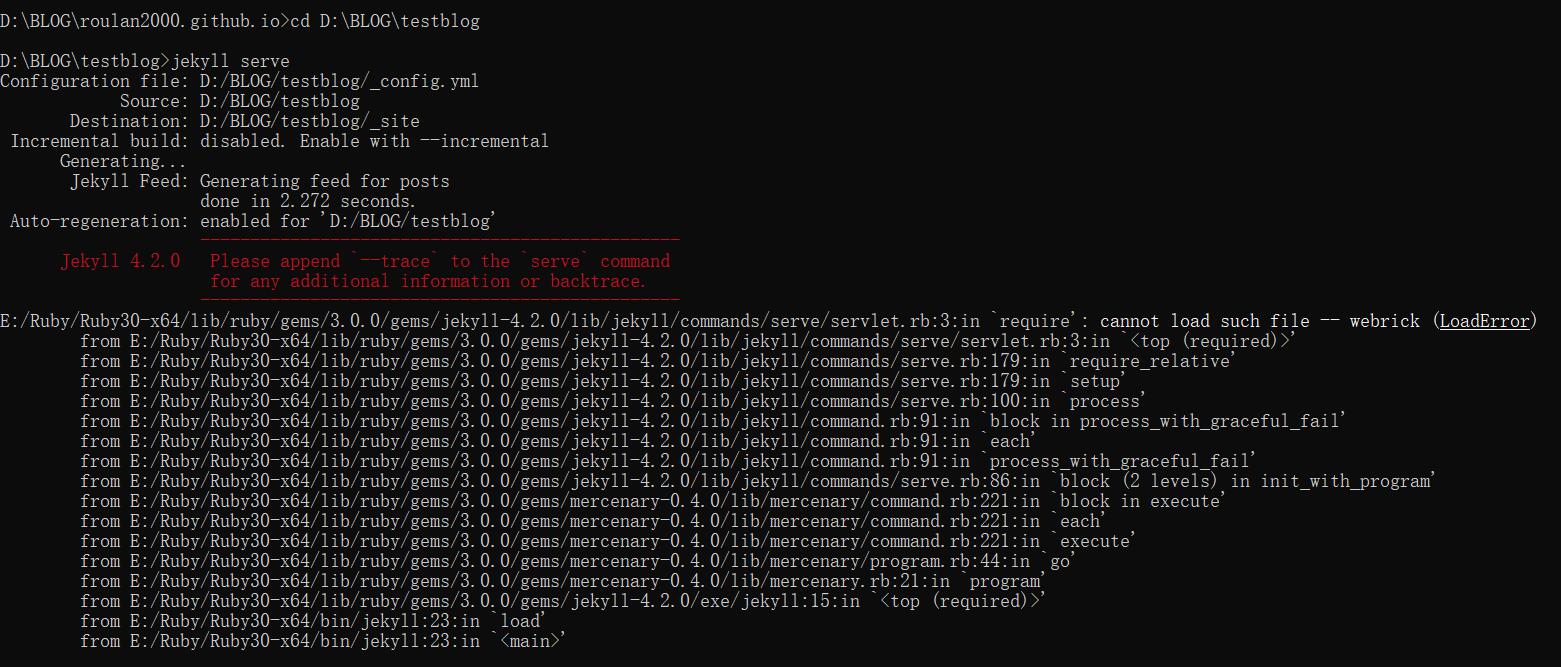Click the 'require_relative' stack trace line
Screen dimensions: 1561x667
tap(658, 361)
